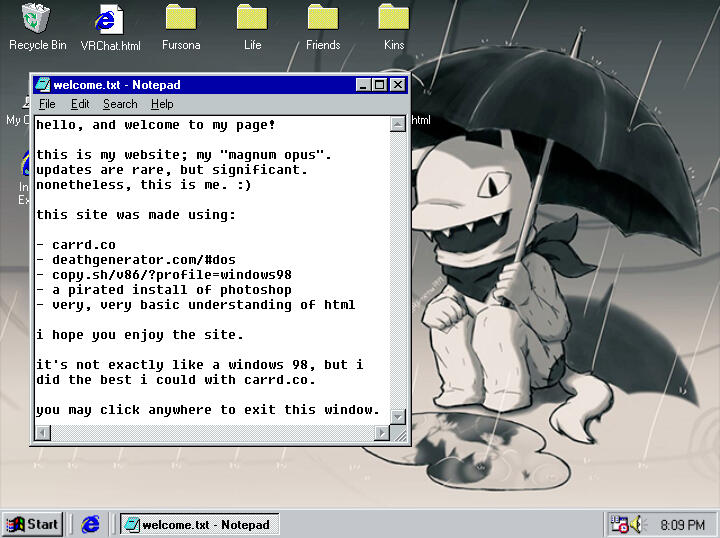Click the system tray clock showing 8:09 PM
The width and height of the screenshot is (720, 538).
pos(682,524)
